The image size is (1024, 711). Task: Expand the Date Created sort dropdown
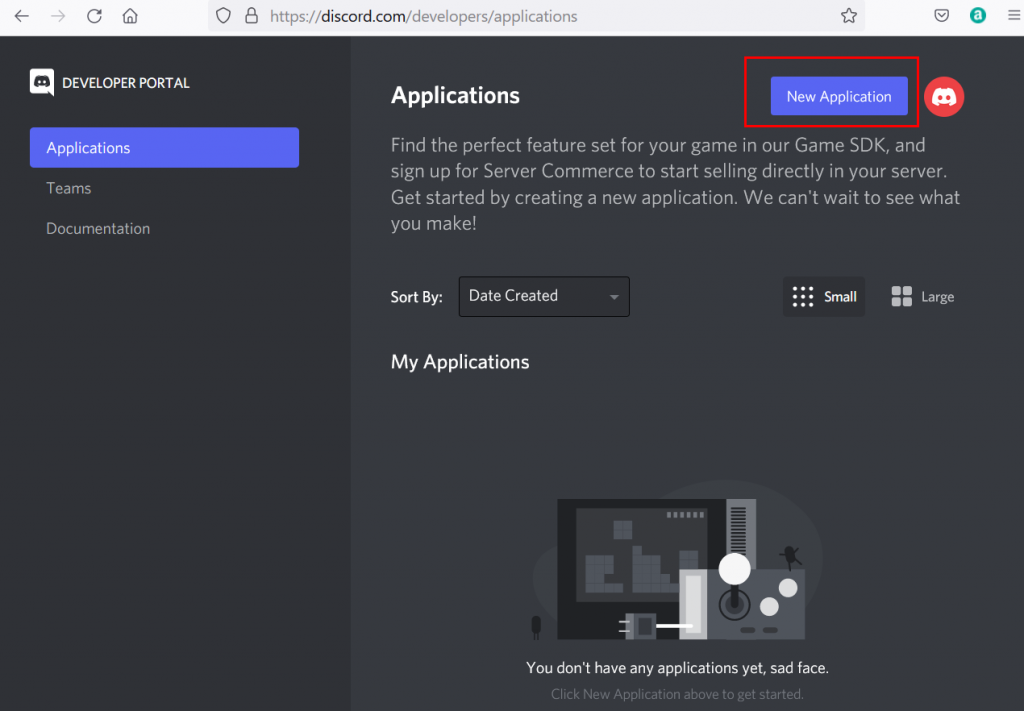pos(544,296)
